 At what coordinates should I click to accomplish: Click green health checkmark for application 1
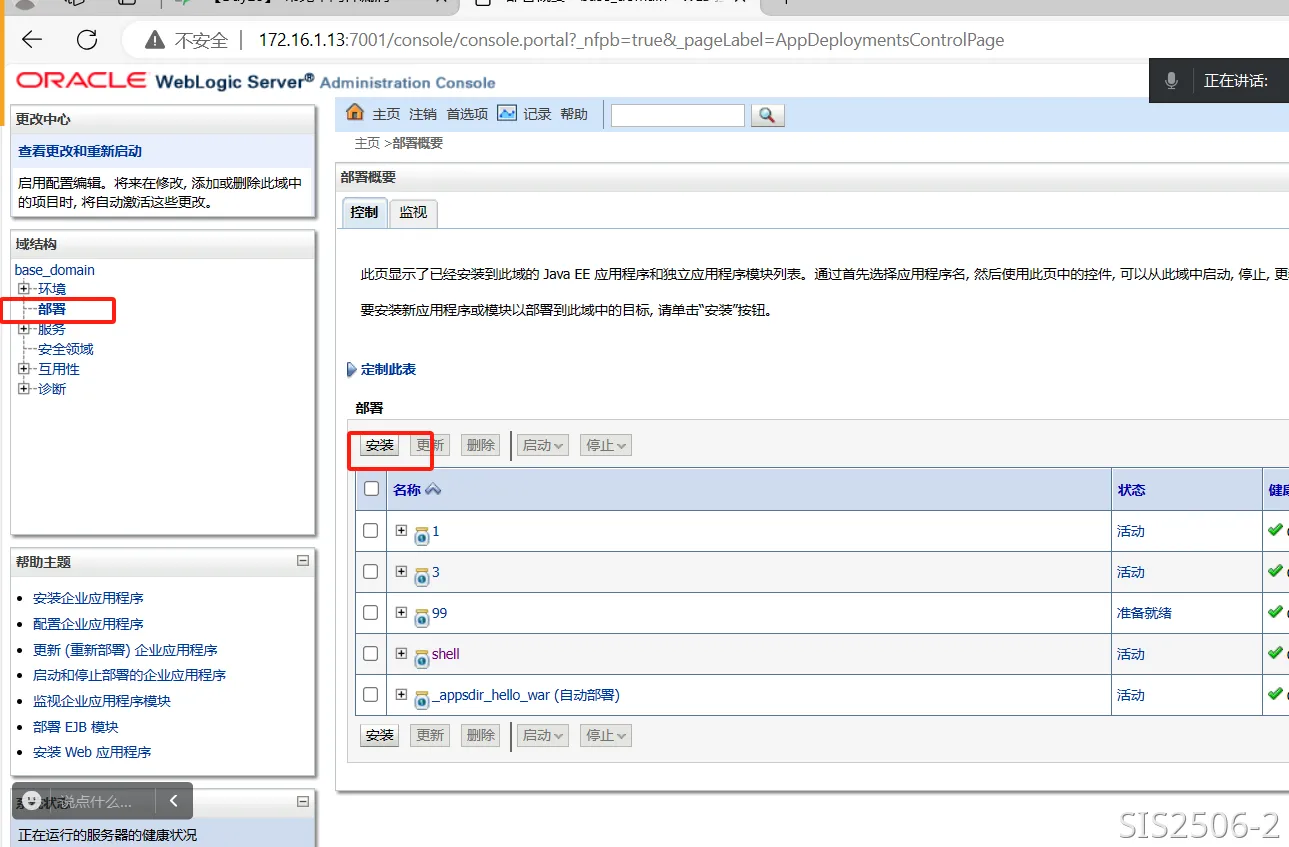tap(1275, 530)
